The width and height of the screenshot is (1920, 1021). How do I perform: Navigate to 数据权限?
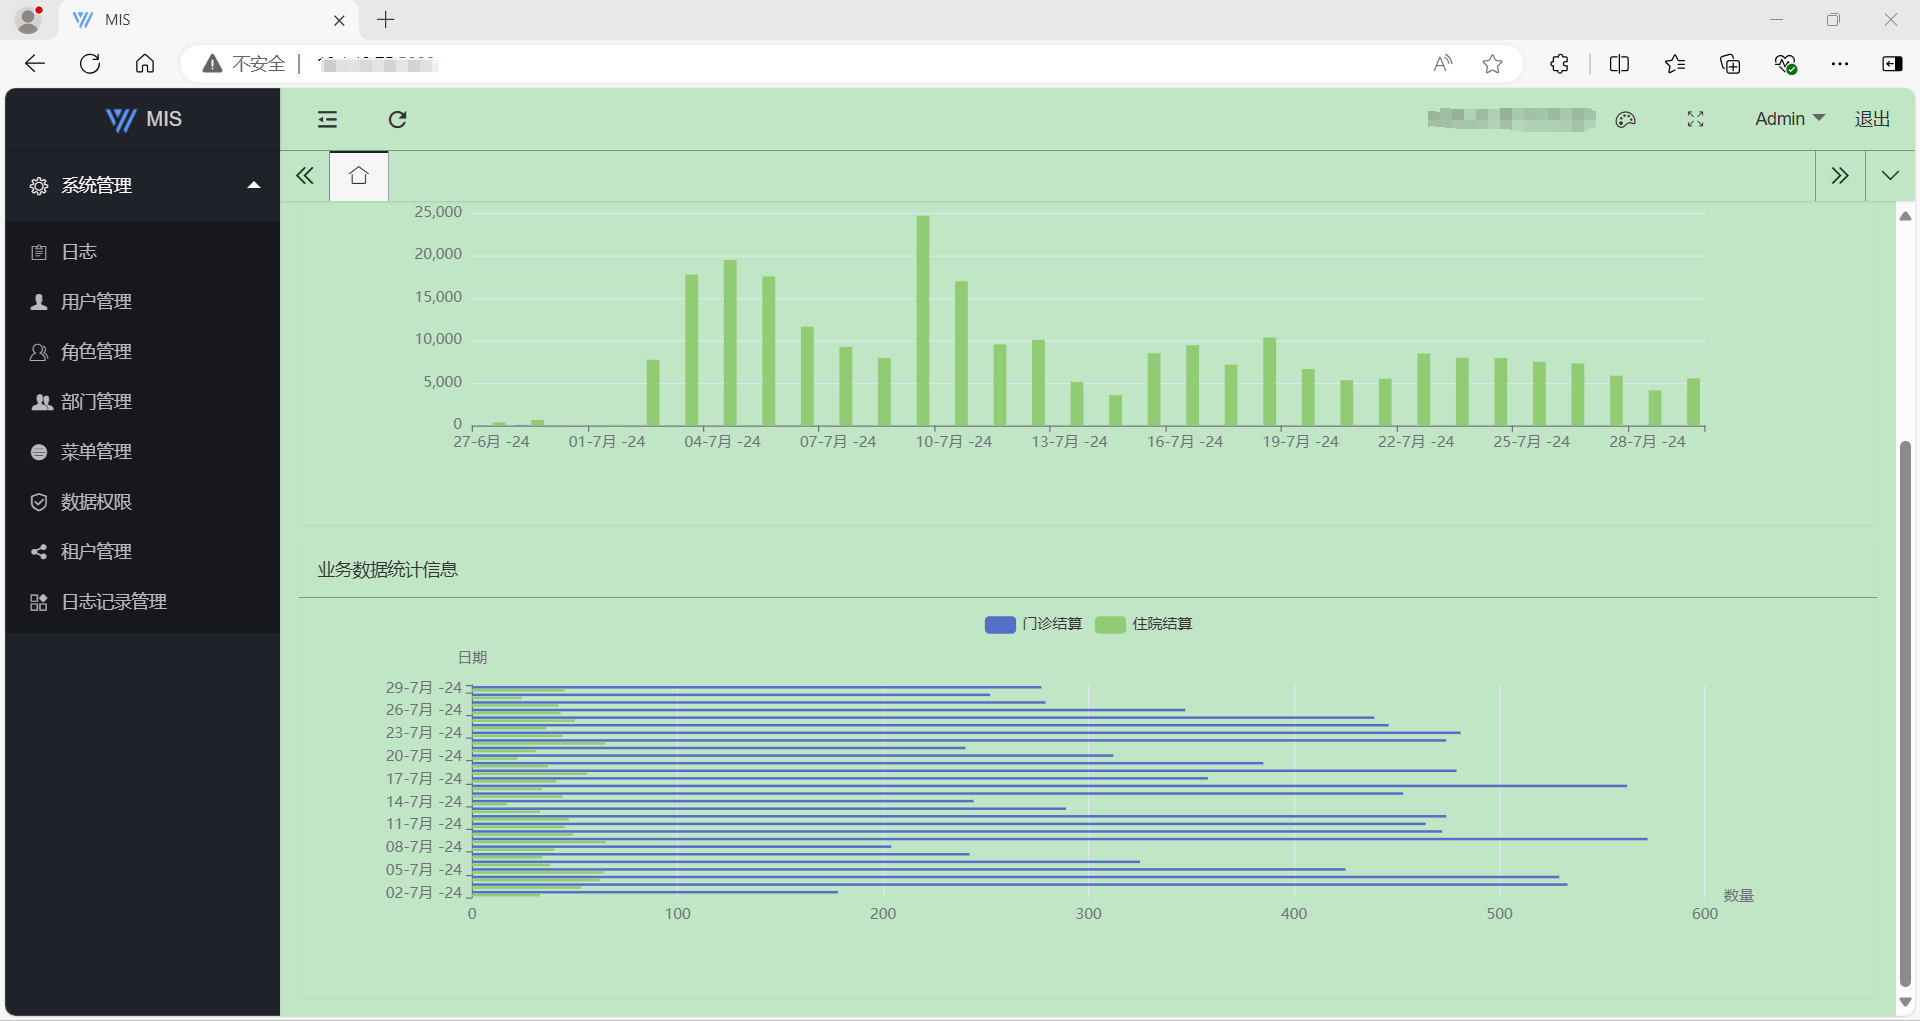tap(142, 502)
